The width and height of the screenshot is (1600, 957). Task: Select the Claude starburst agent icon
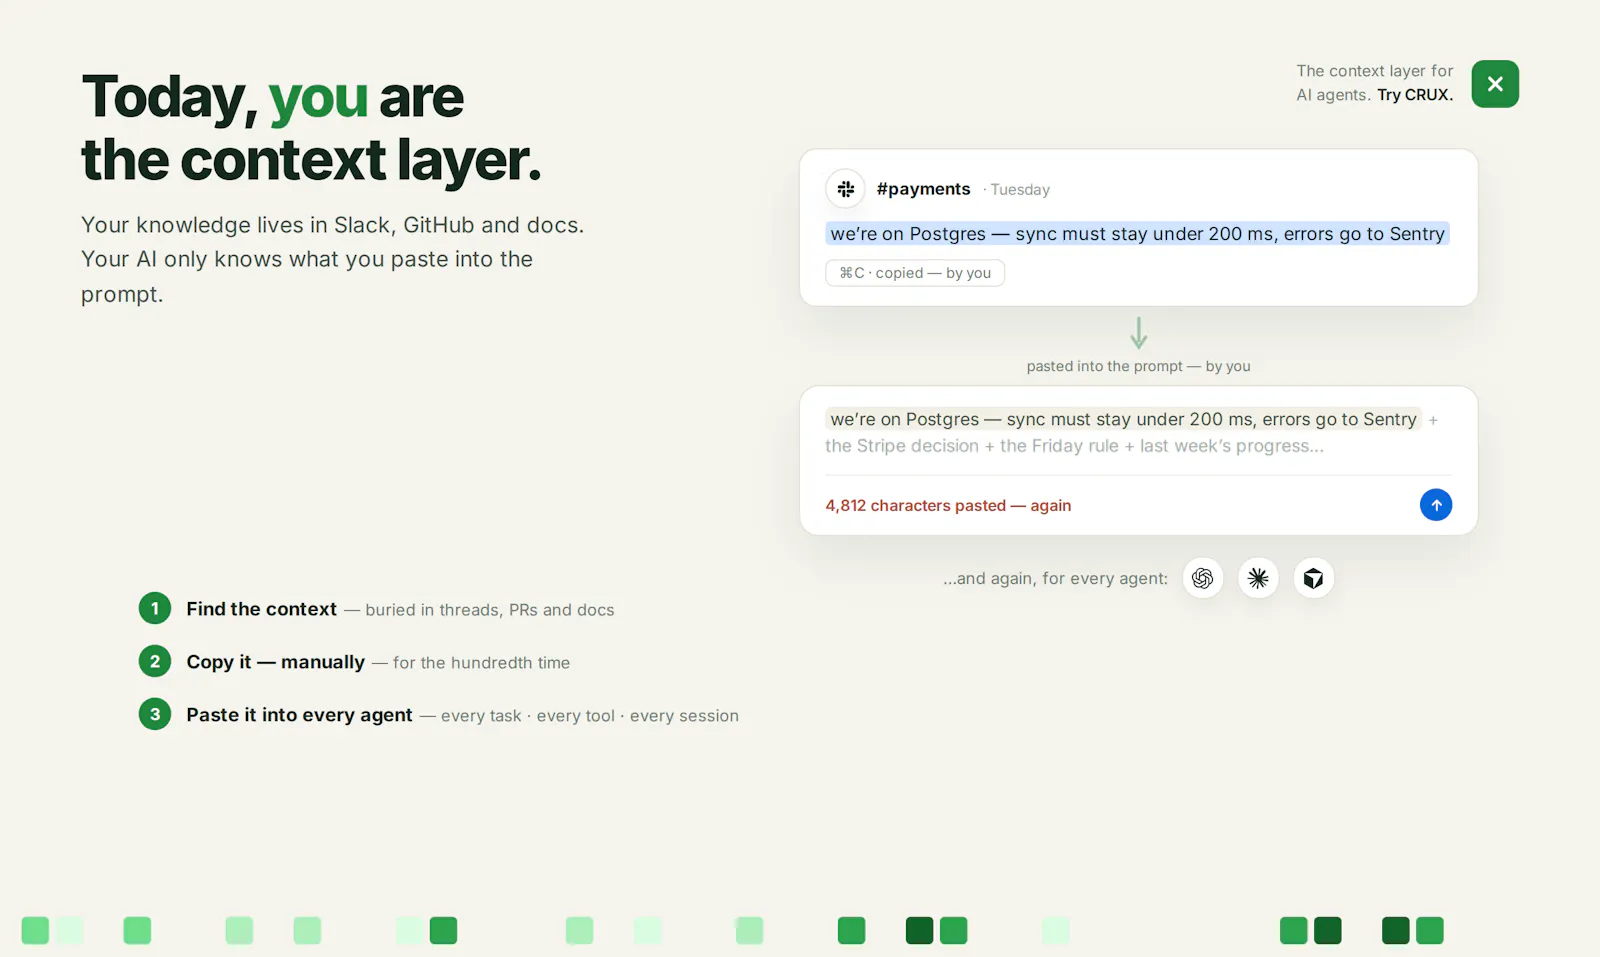coord(1258,578)
